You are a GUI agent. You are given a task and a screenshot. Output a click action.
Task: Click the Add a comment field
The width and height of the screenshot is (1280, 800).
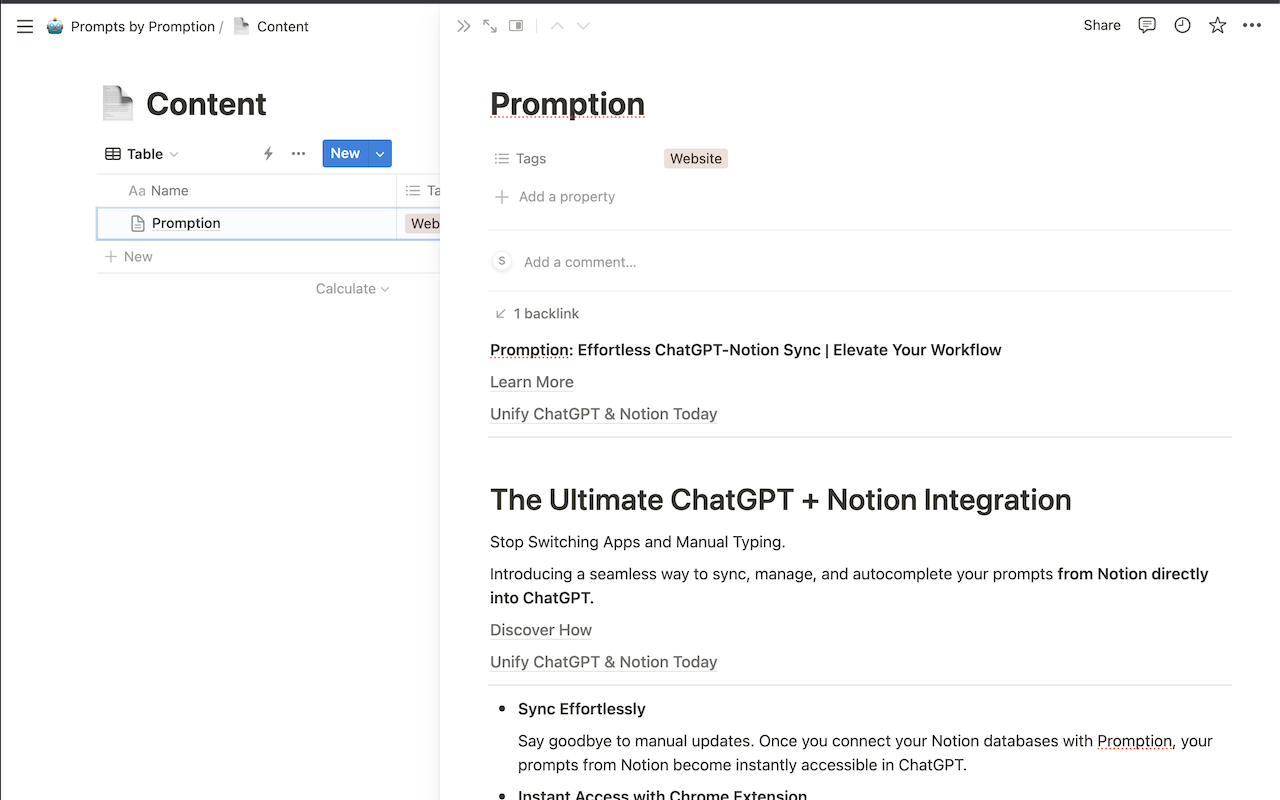click(x=580, y=262)
